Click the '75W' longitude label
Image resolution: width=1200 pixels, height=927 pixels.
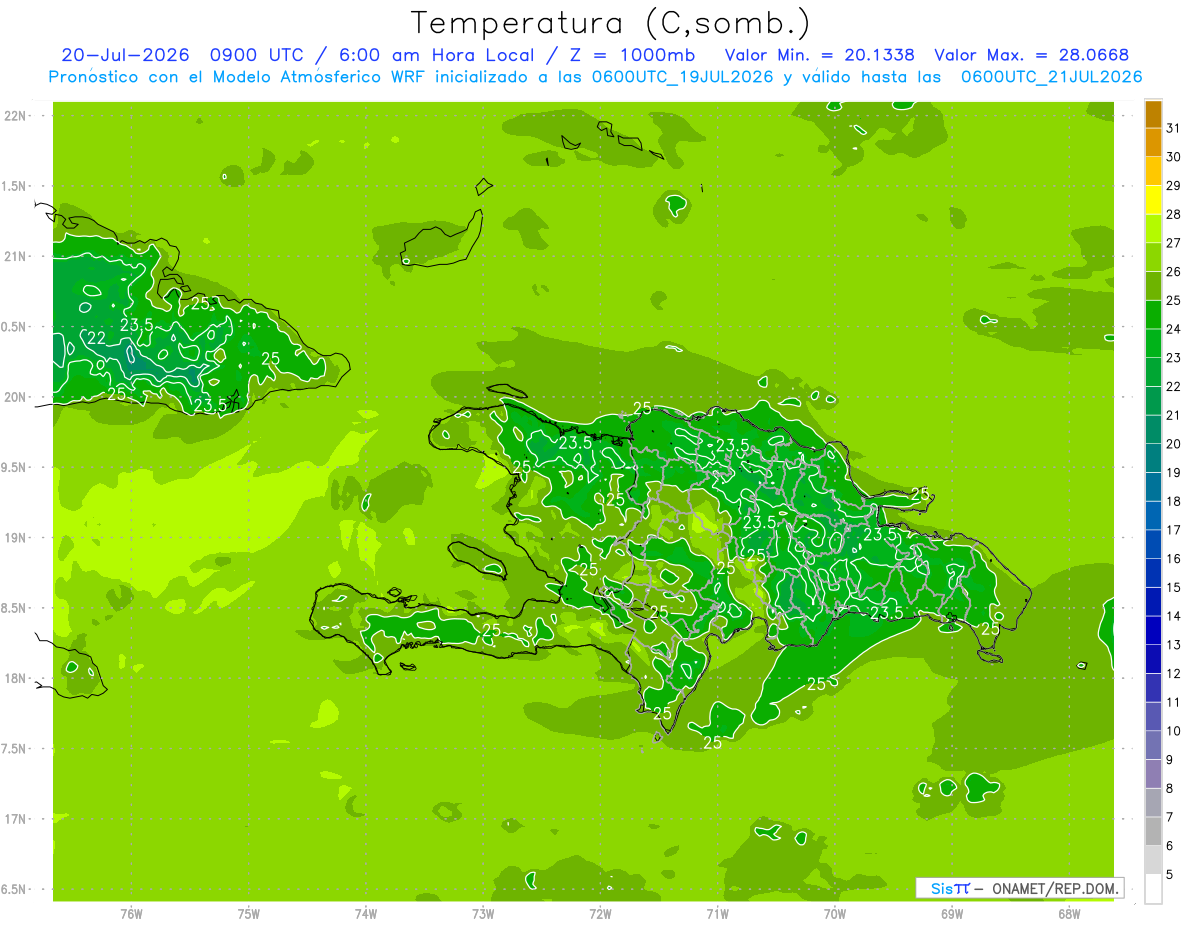click(249, 914)
